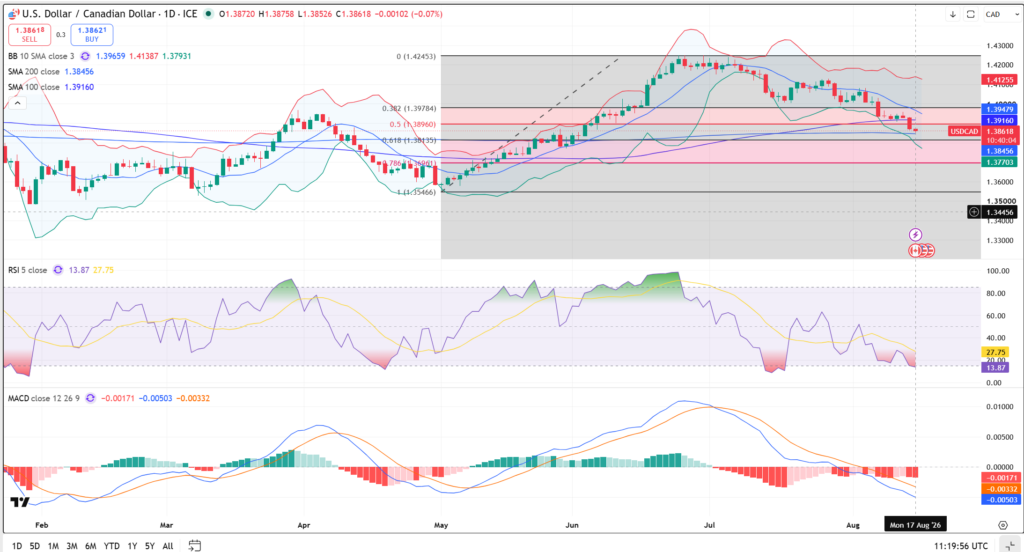Click the blue 1.38456 price axis label

point(999,151)
